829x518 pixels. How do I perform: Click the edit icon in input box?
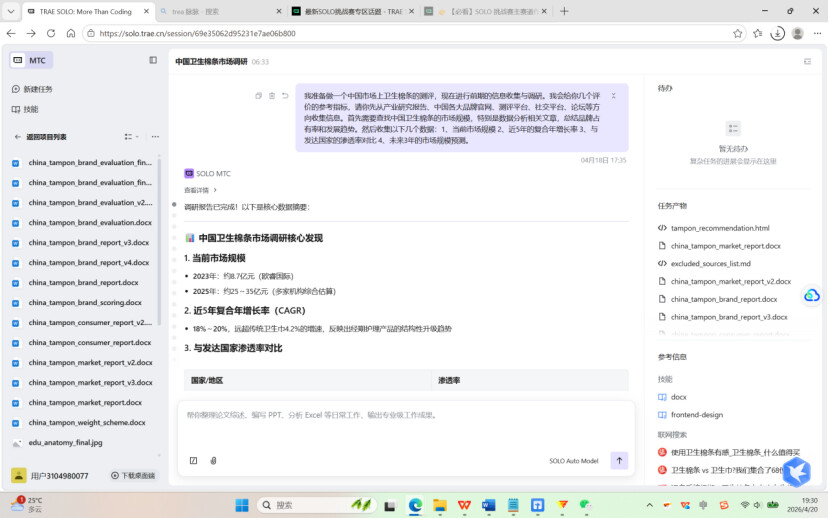coord(193,461)
